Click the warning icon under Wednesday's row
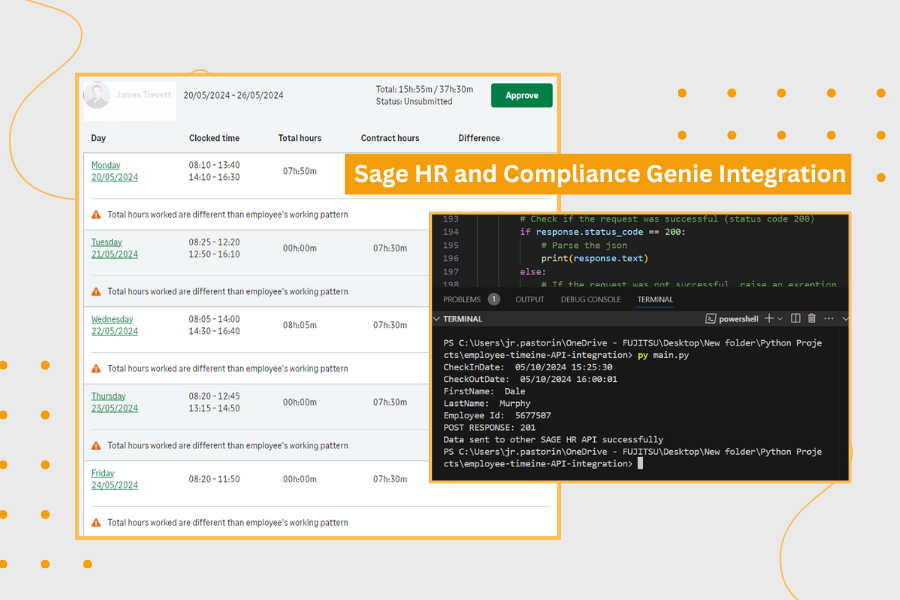 (96, 369)
